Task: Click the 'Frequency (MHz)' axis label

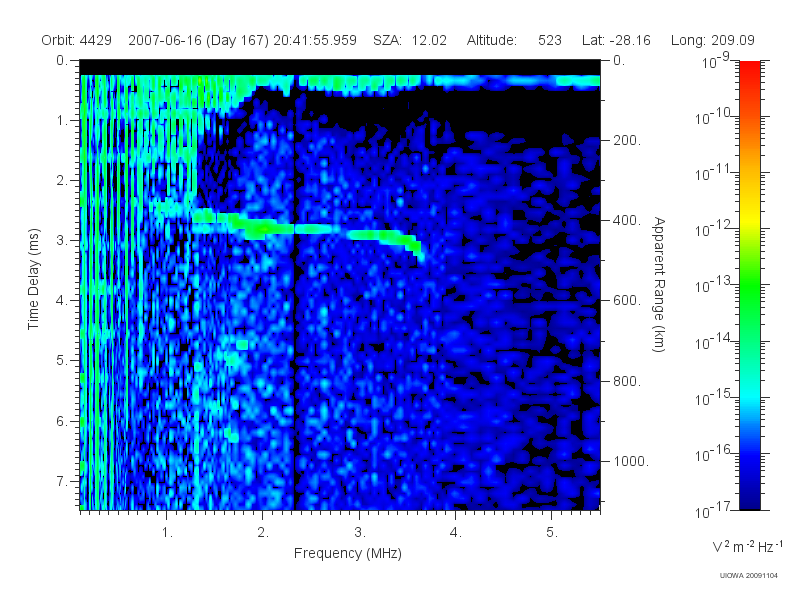Action: pos(347,553)
